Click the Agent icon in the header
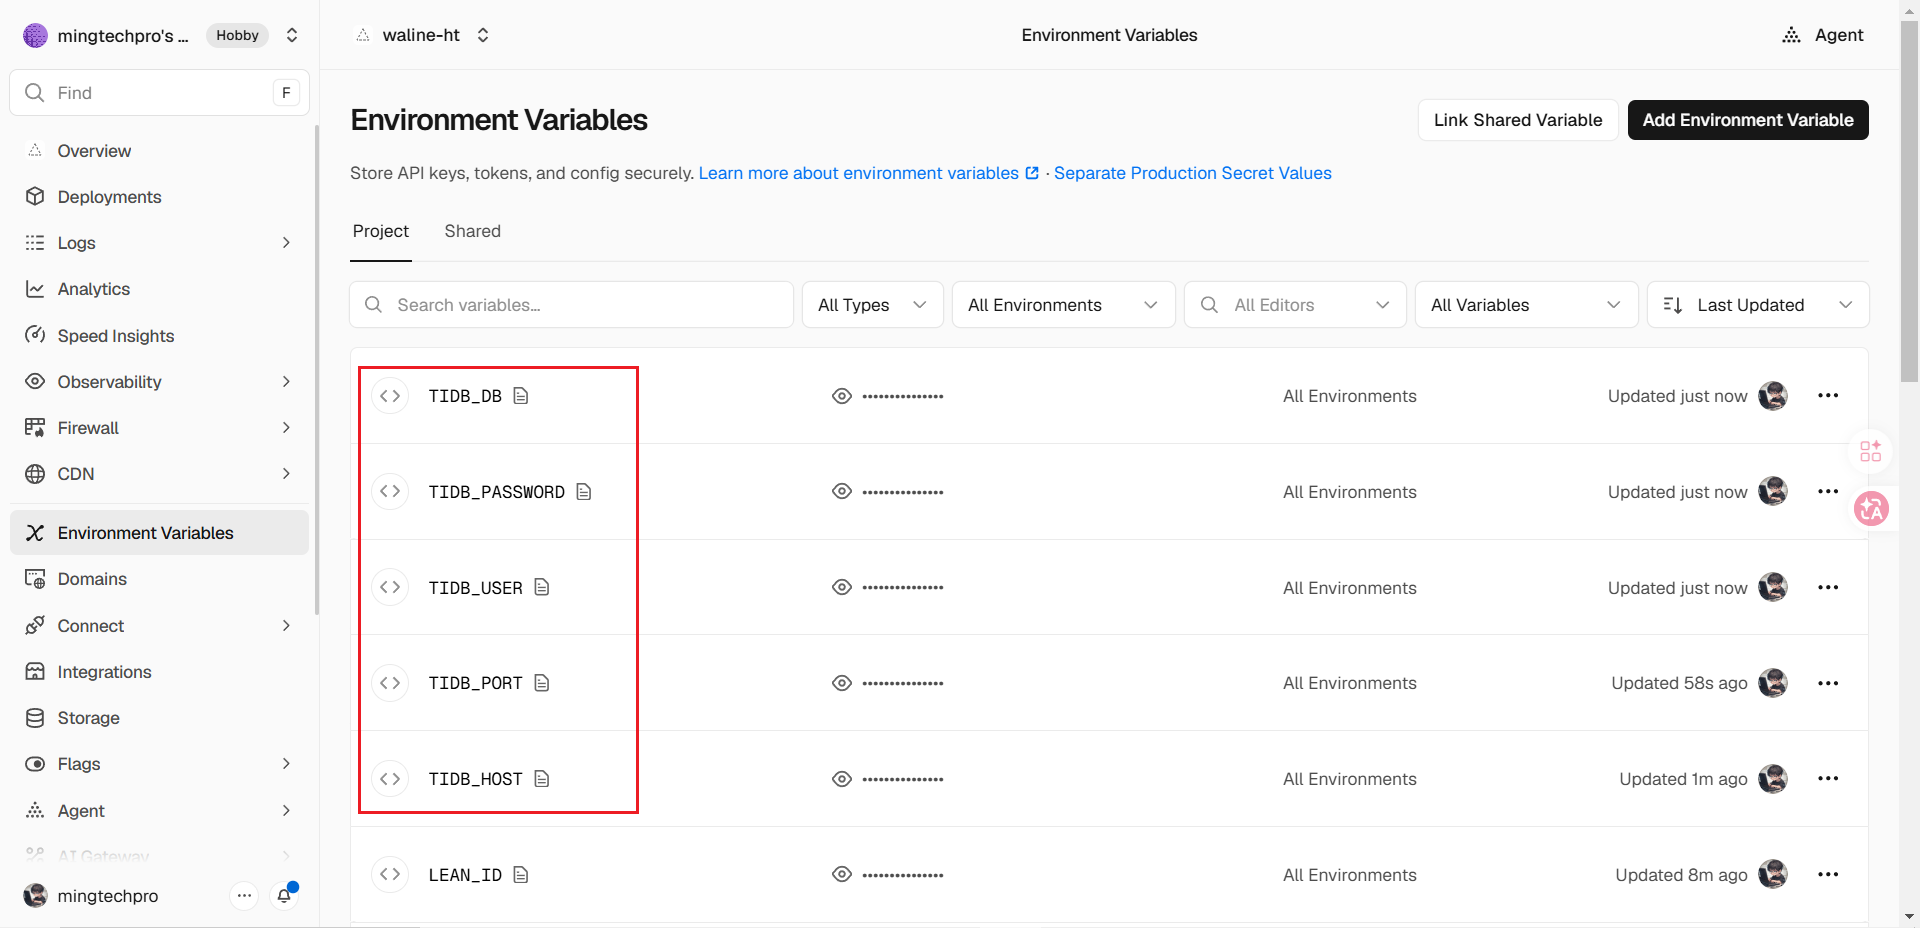The image size is (1920, 928). click(1791, 35)
